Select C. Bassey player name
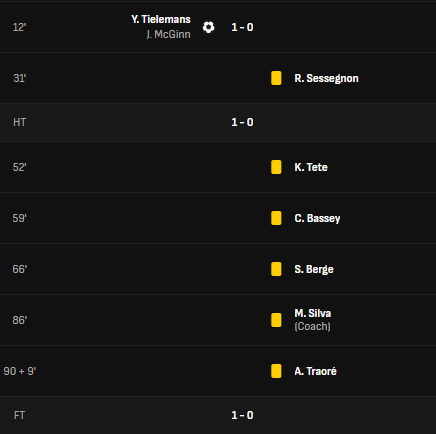Screen dimensions: 436x434 [x=317, y=218]
